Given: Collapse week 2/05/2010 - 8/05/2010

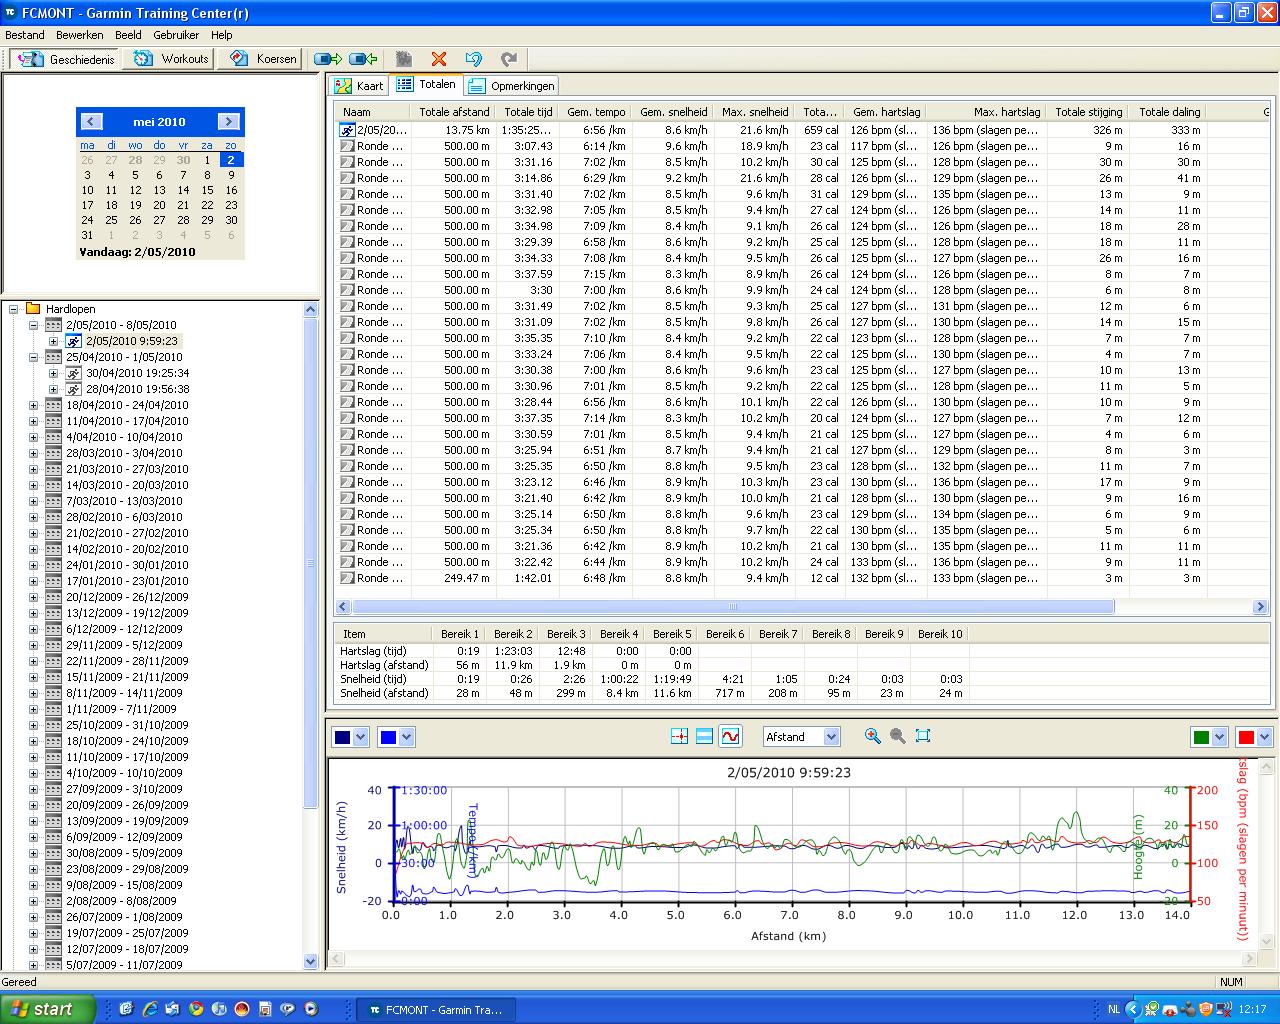Looking at the screenshot, I should pos(33,325).
